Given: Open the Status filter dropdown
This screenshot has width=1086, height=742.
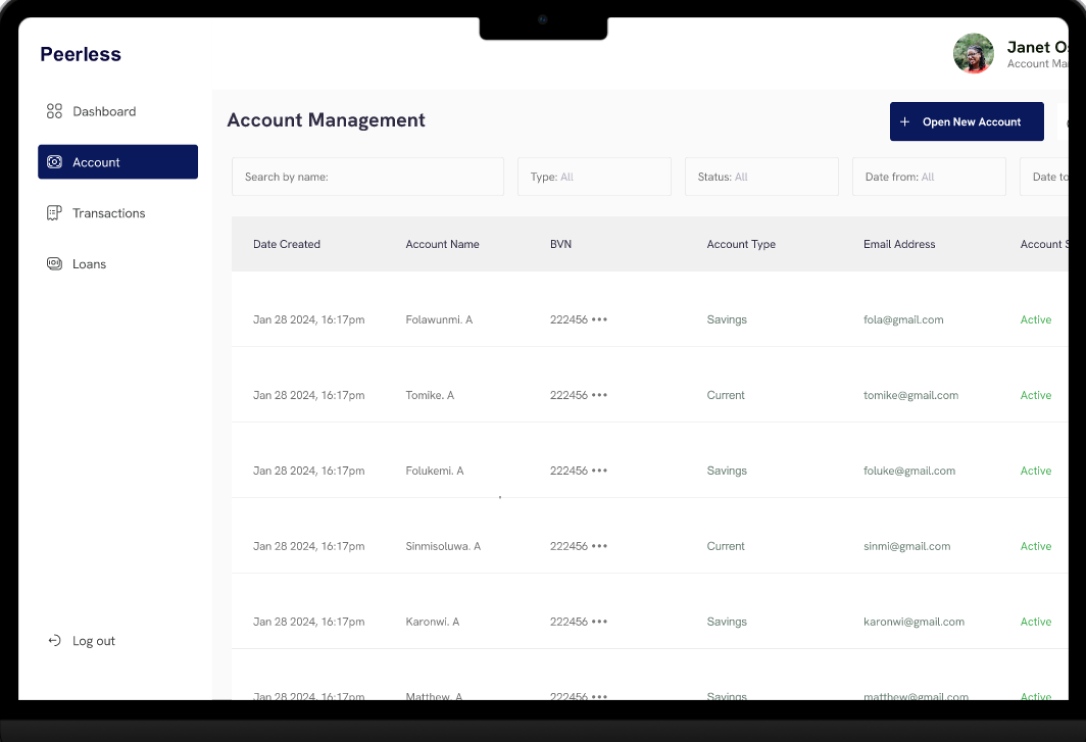Looking at the screenshot, I should 761,177.
